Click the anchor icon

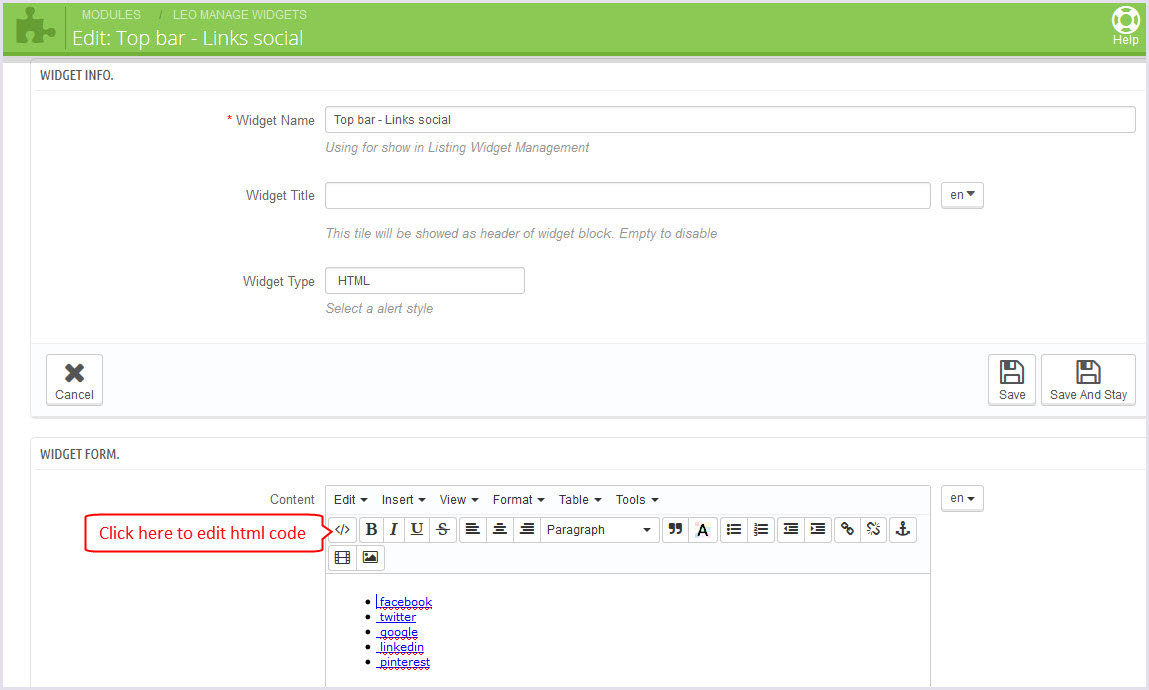[x=902, y=530]
